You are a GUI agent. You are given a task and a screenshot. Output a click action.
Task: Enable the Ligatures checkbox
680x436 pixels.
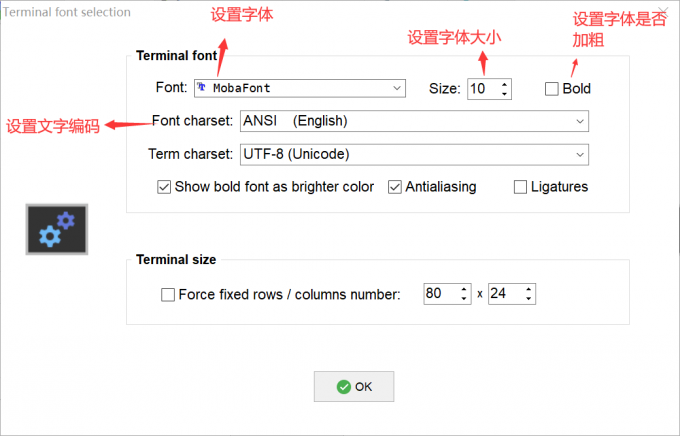pyautogui.click(x=520, y=187)
